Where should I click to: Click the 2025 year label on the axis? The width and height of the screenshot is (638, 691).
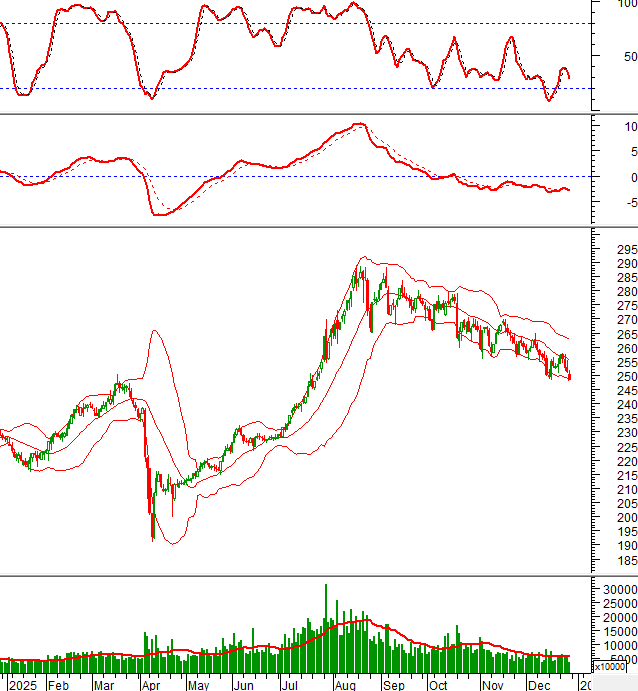pos(20,686)
